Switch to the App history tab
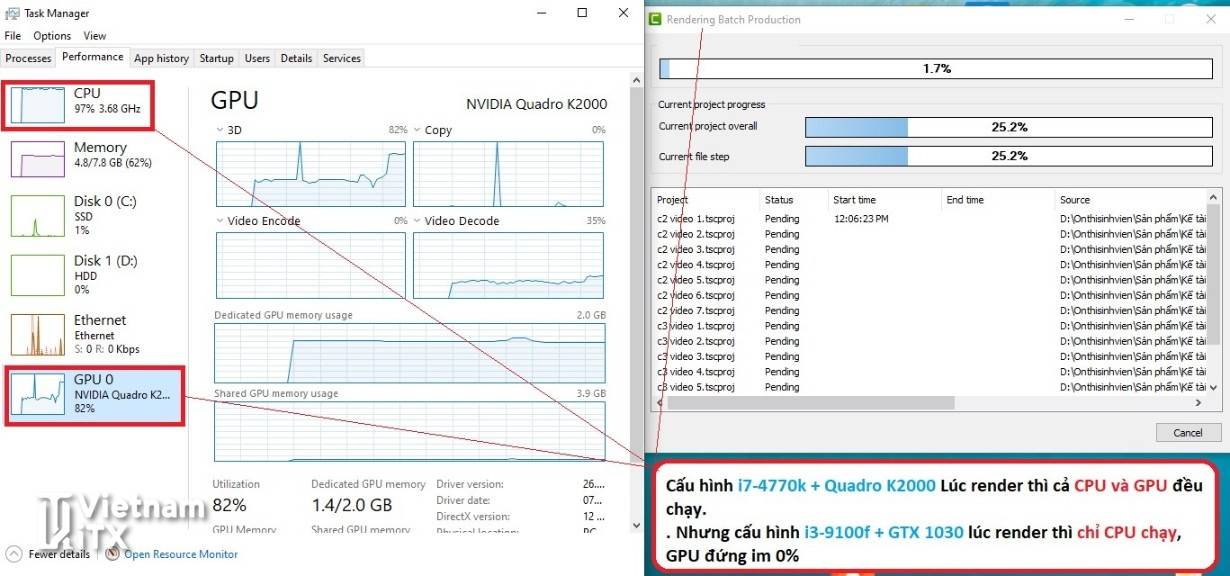This screenshot has width=1230, height=576. pos(161,58)
